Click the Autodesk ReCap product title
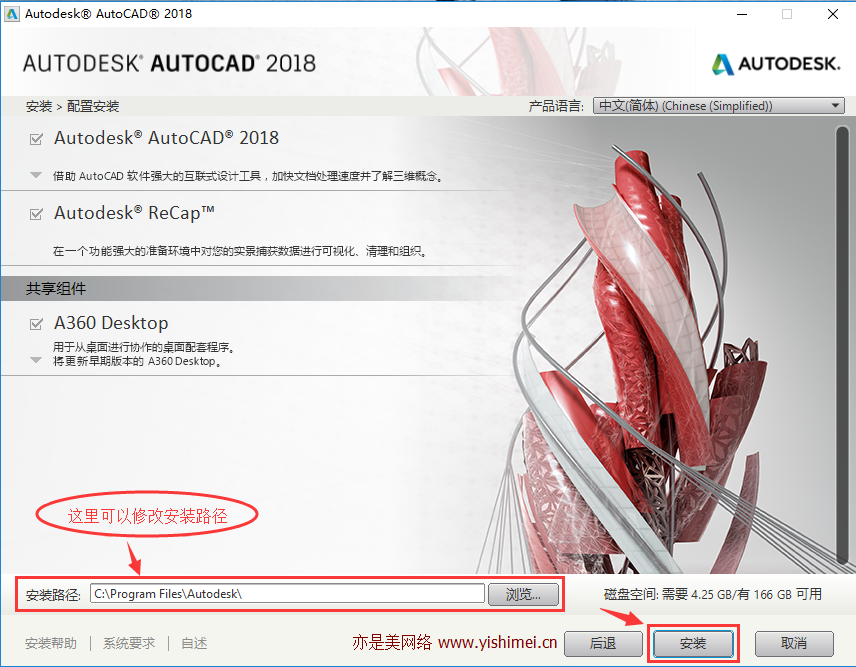Viewport: 856px width, 667px height. tap(134, 213)
